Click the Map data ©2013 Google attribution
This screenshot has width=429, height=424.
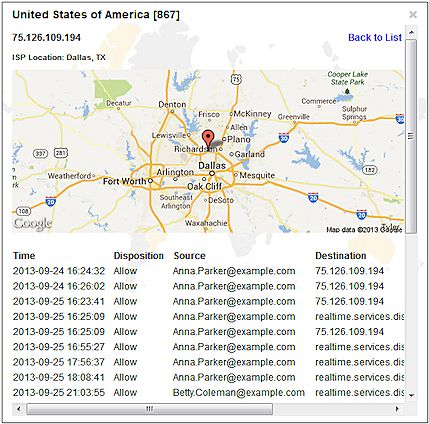[364, 229]
